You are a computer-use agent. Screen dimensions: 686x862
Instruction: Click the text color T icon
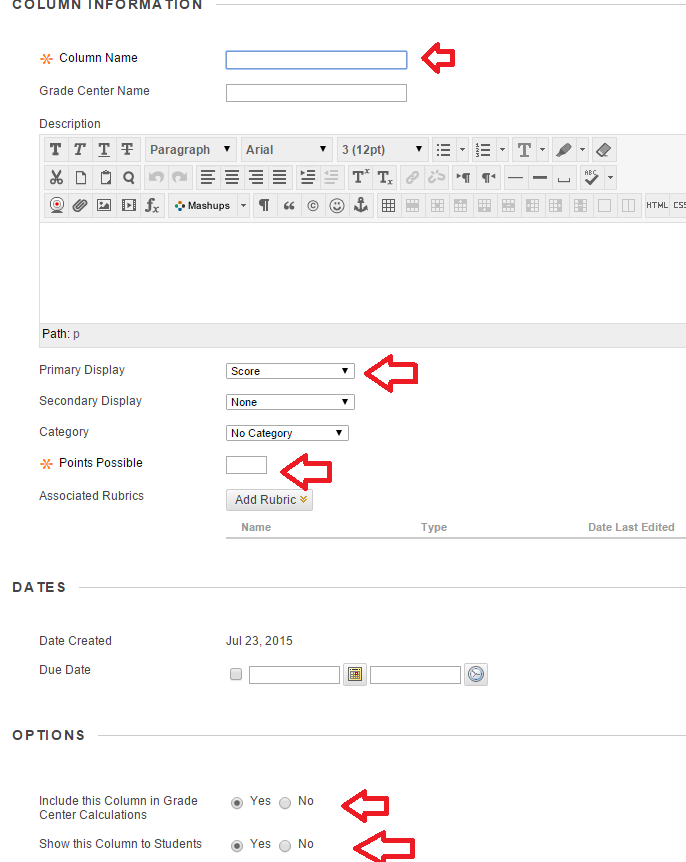click(524, 150)
